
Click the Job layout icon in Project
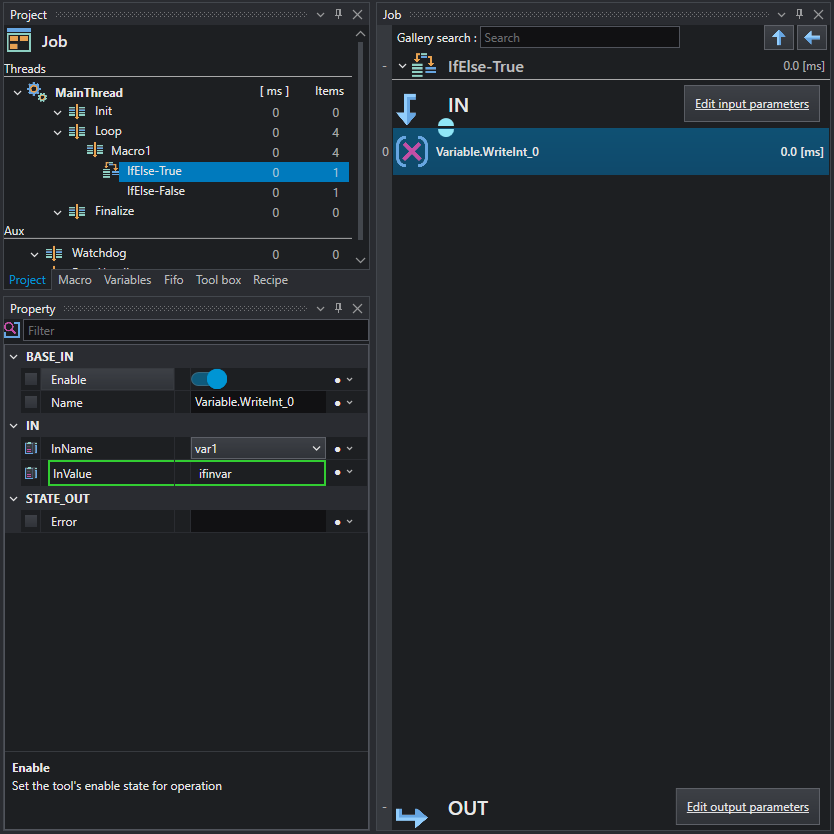(x=19, y=41)
